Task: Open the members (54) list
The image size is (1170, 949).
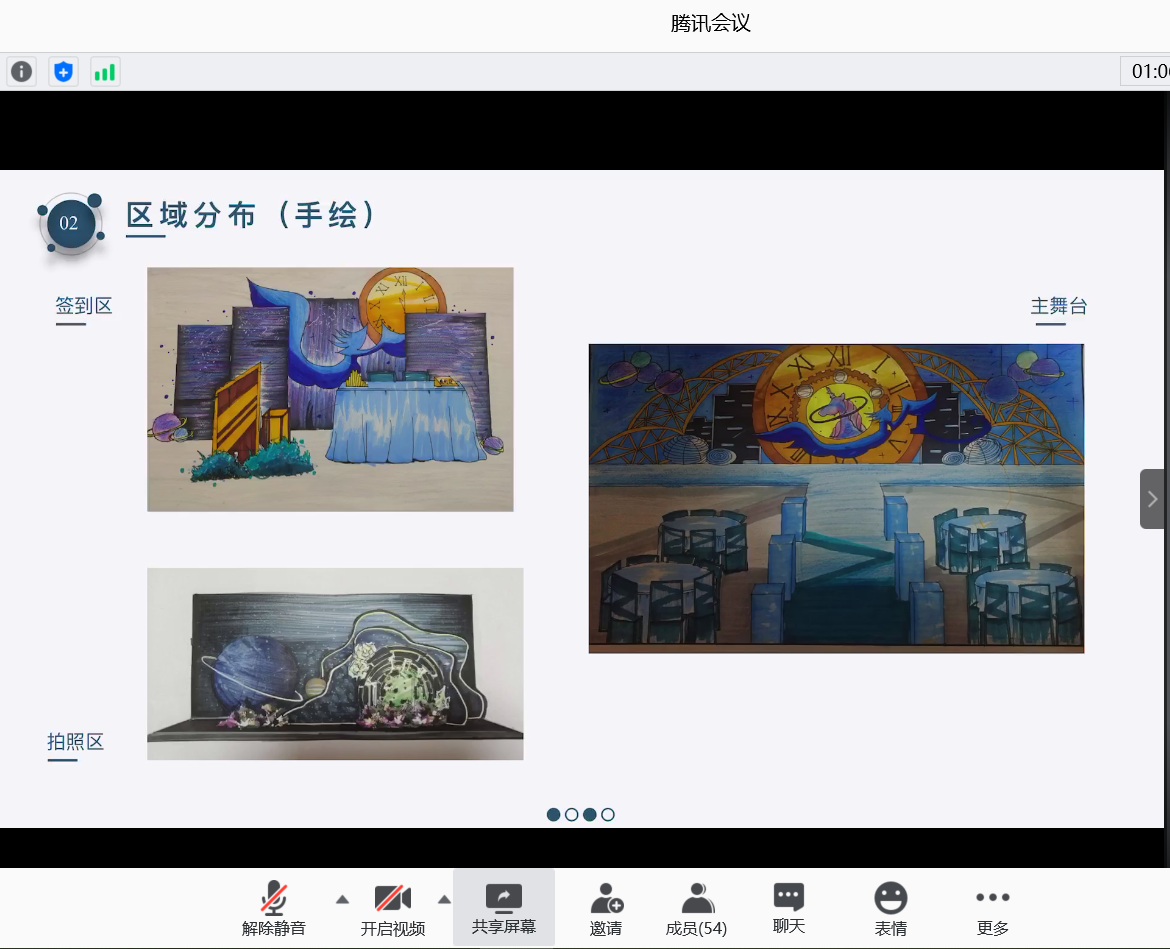Action: click(696, 908)
